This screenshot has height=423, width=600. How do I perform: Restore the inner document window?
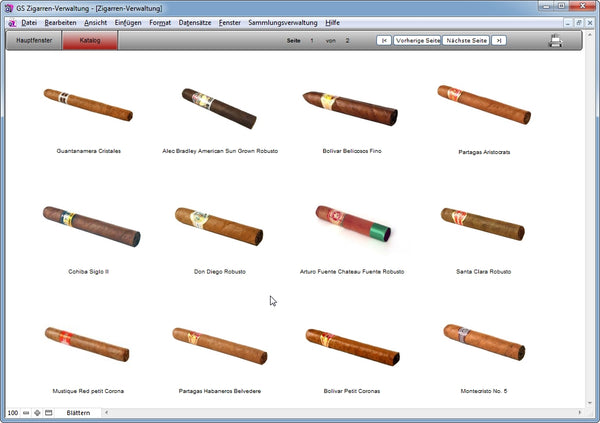coord(579,23)
